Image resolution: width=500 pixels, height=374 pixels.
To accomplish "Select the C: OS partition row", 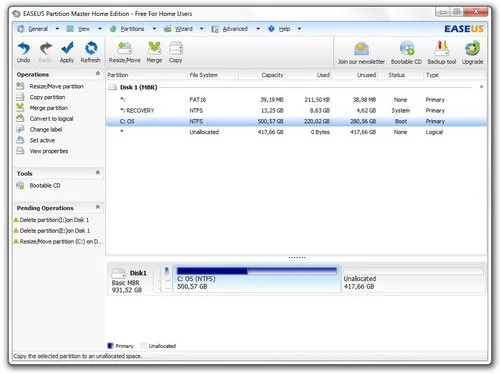I will click(296, 121).
